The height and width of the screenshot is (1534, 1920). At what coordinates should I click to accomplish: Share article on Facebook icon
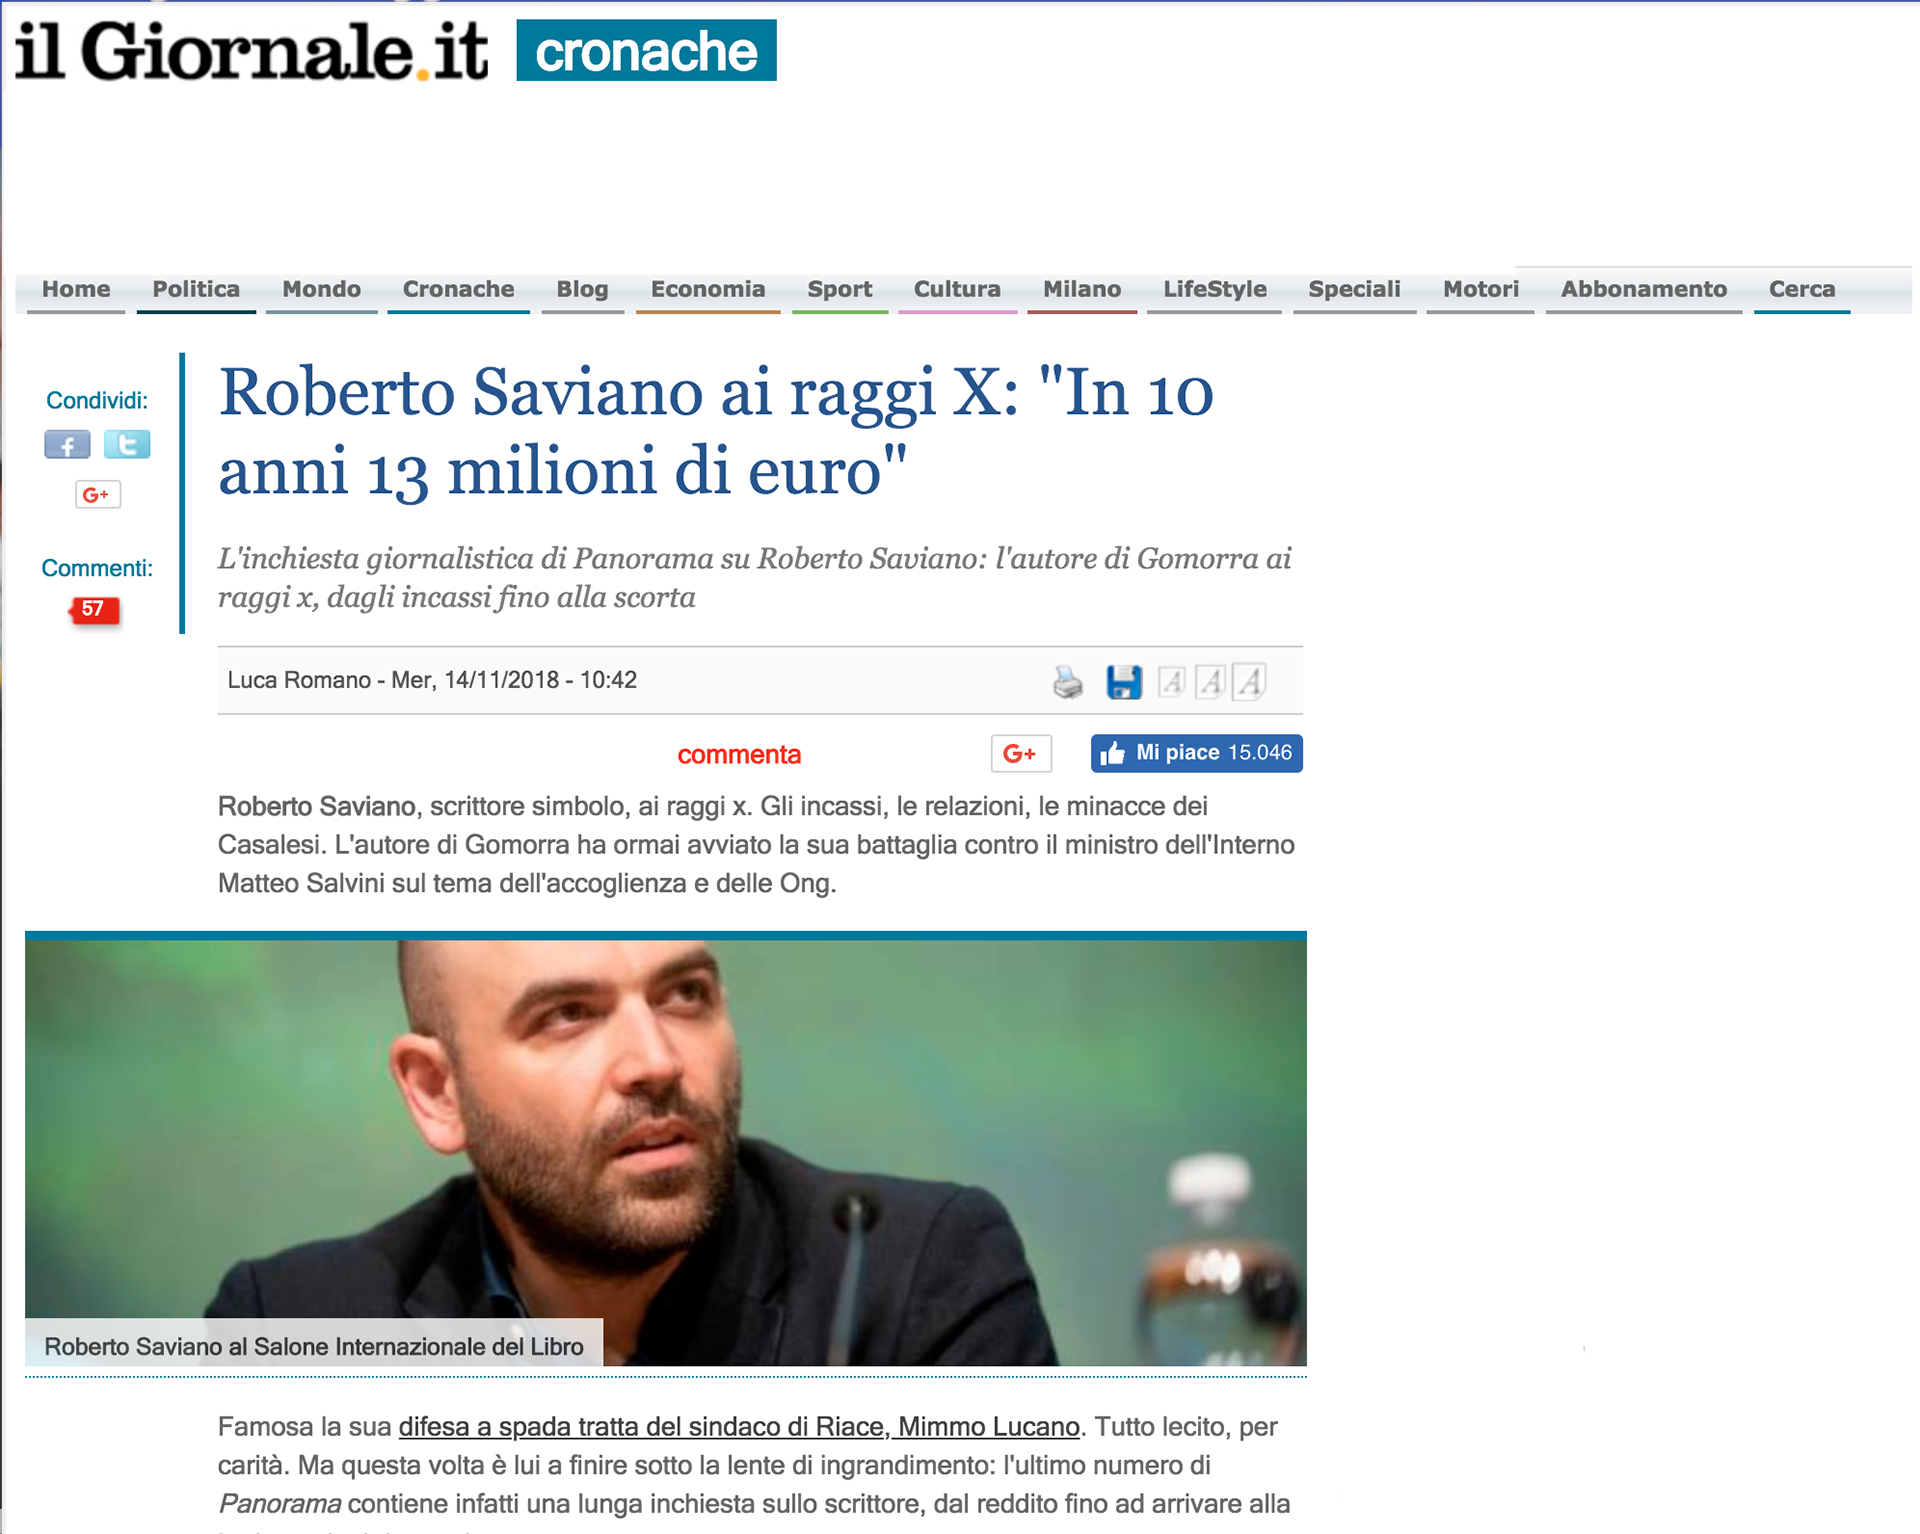67,444
